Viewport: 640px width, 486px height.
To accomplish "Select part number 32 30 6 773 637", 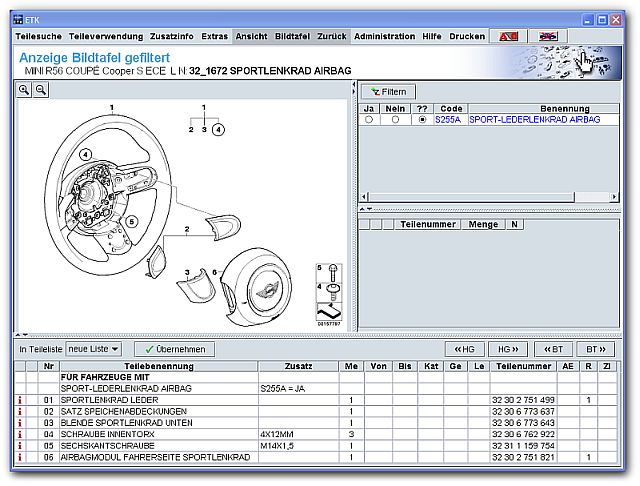I will (x=523, y=412).
